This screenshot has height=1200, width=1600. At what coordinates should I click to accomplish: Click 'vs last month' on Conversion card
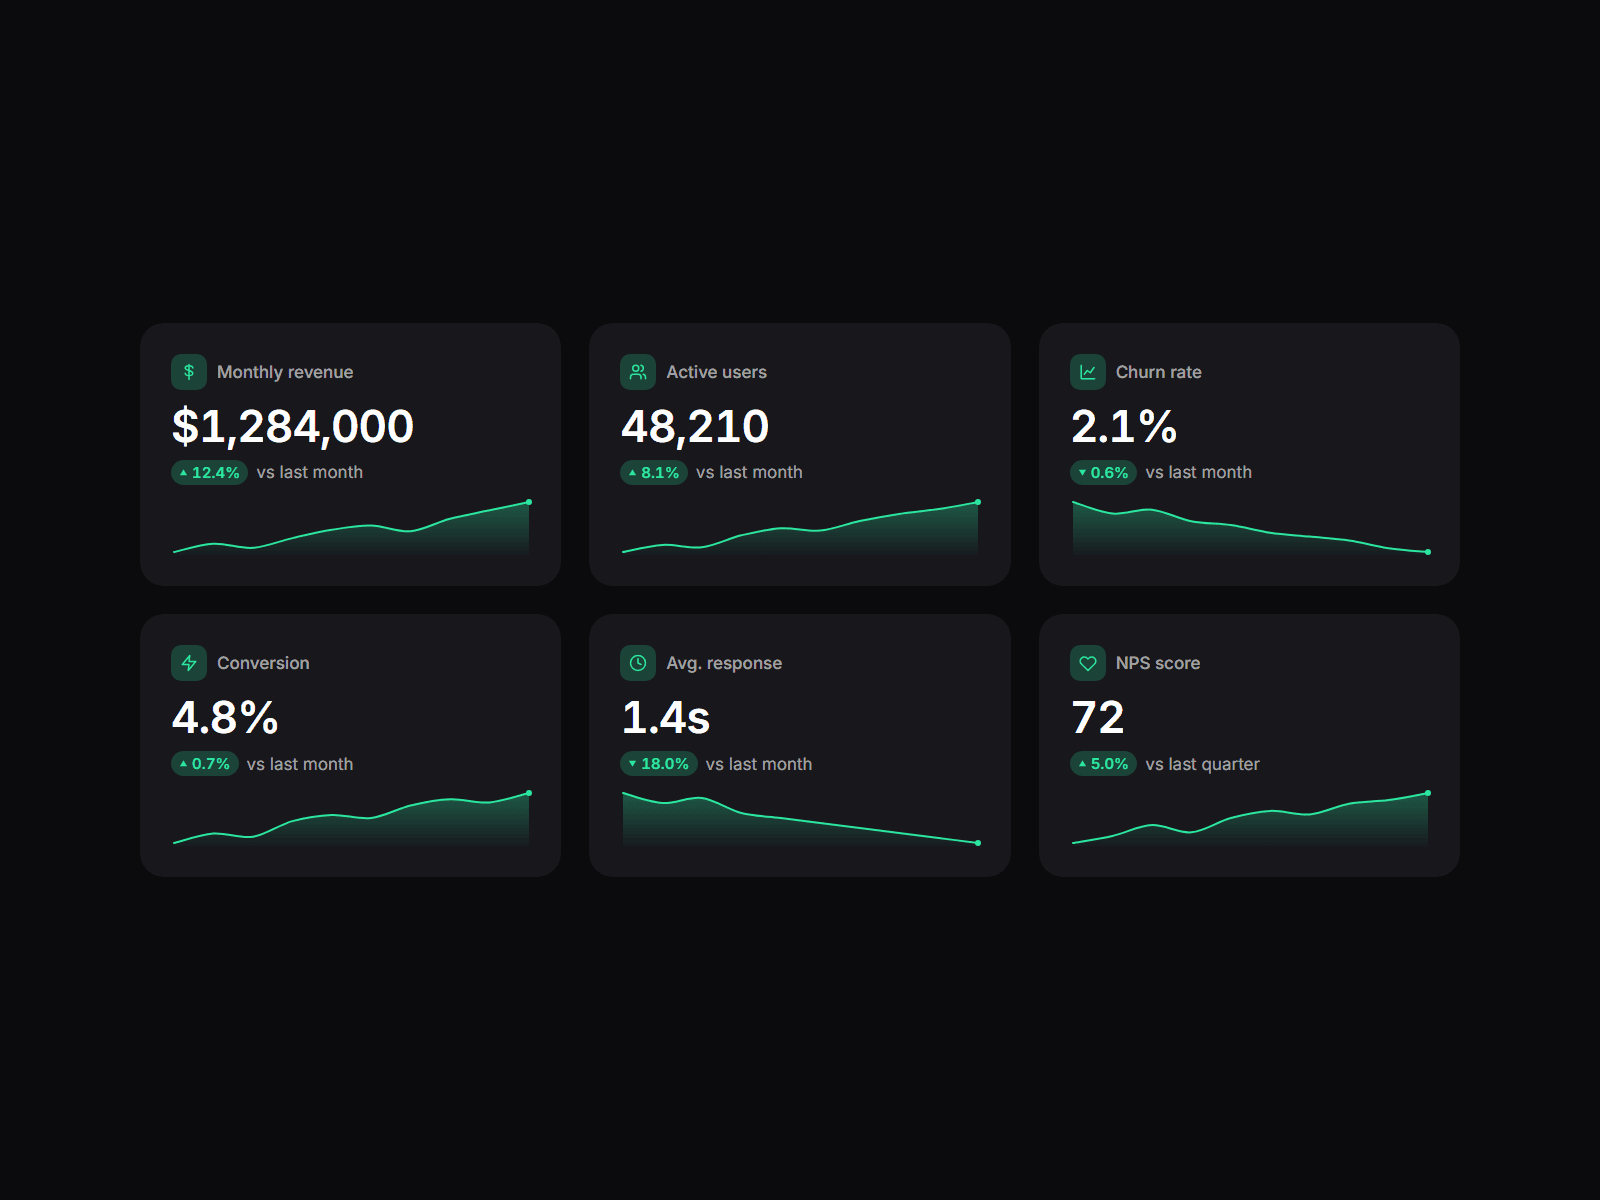coord(300,764)
